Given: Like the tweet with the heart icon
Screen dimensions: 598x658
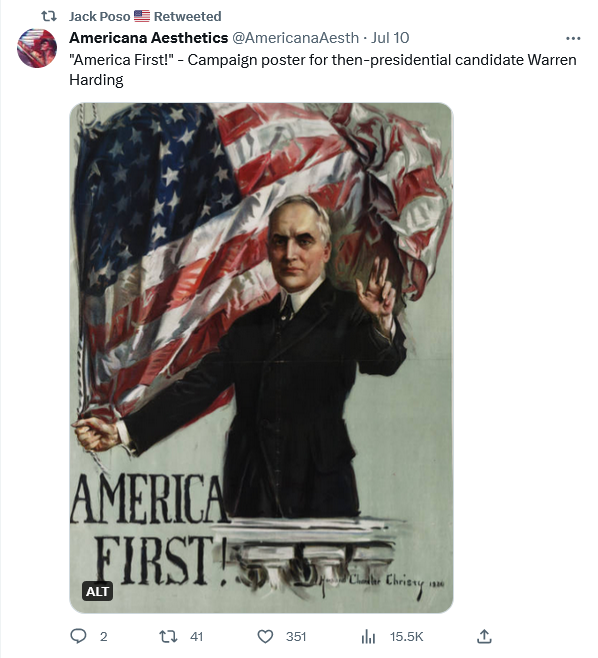Looking at the screenshot, I should pyautogui.click(x=265, y=637).
